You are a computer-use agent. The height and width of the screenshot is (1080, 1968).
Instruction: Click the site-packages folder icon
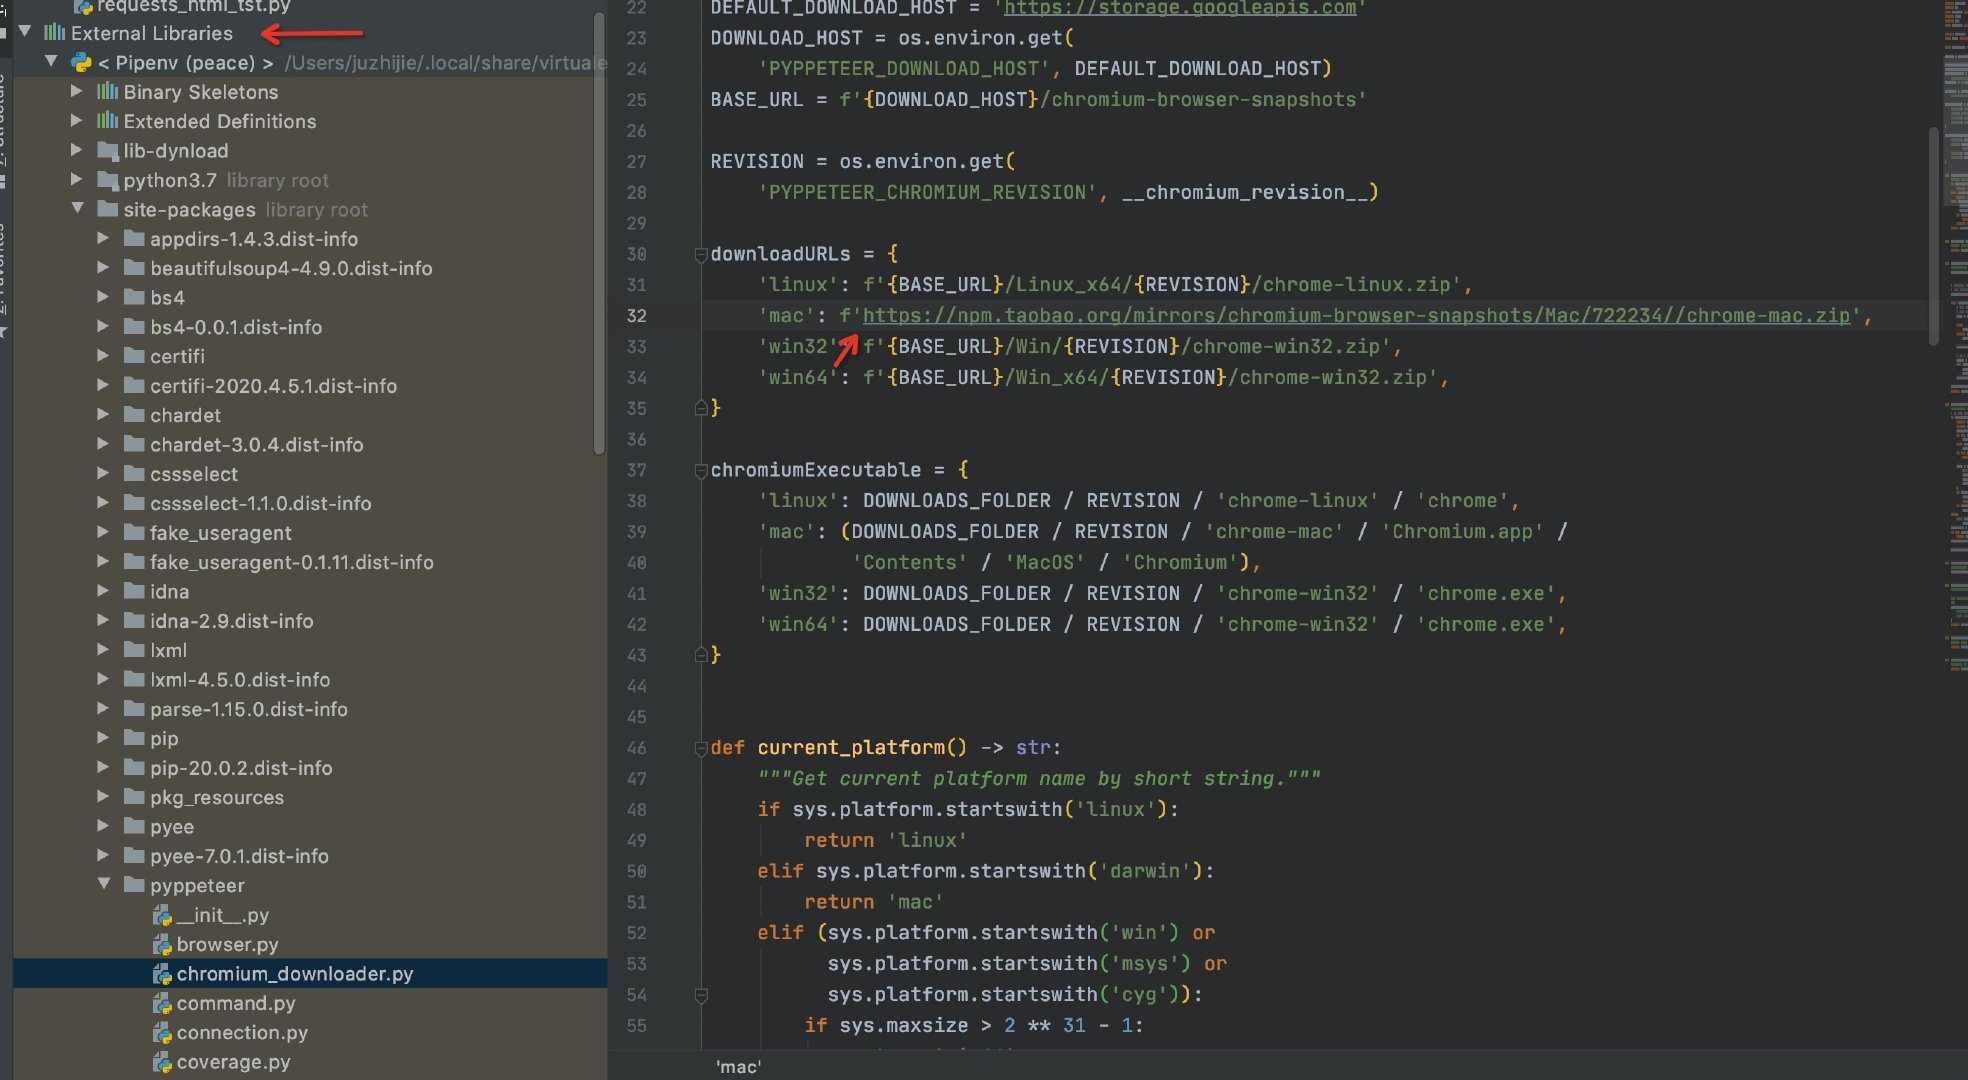coord(107,210)
